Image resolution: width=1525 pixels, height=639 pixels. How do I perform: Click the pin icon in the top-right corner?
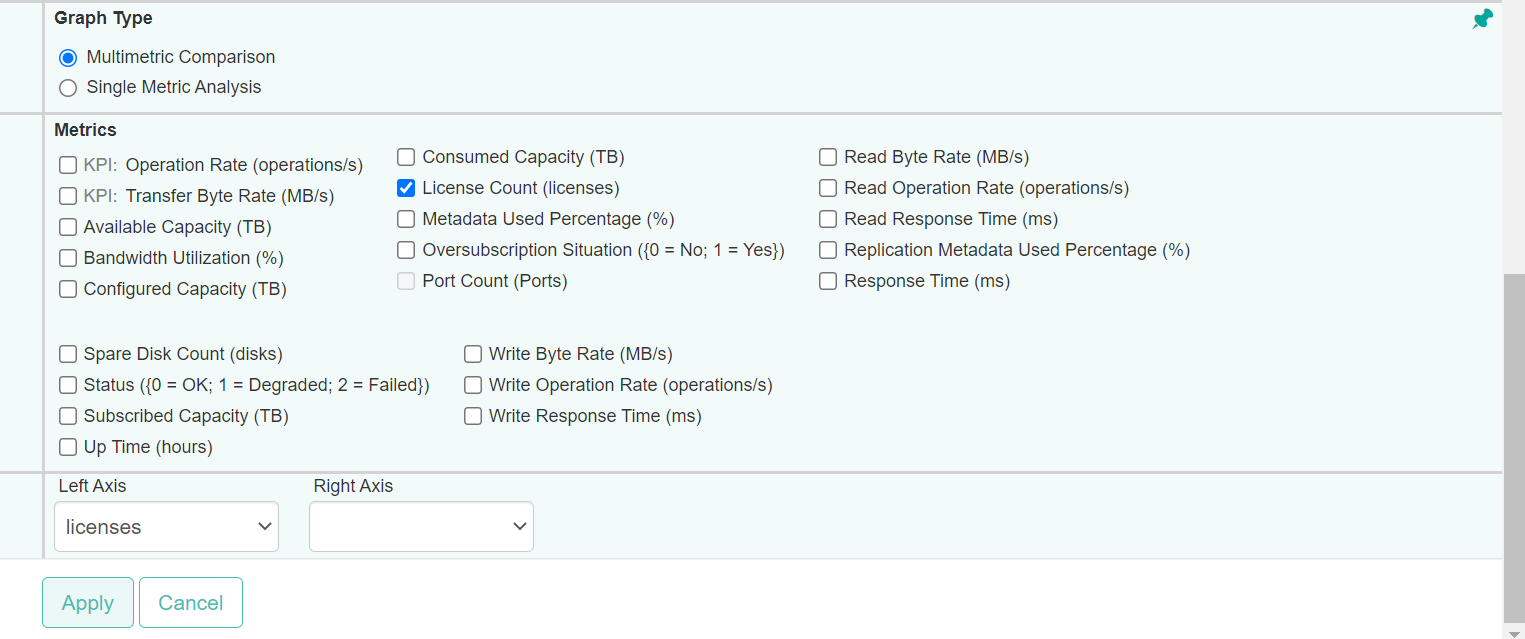(x=1483, y=18)
